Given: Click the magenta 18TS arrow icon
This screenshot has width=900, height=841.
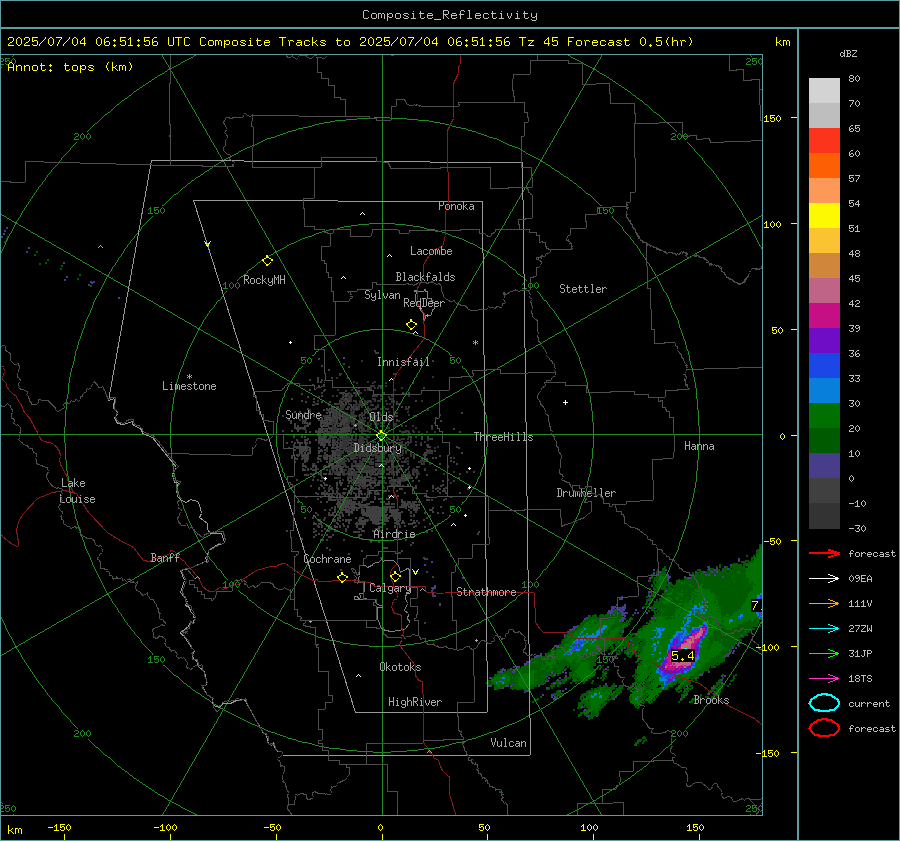Looking at the screenshot, I should tap(824, 679).
